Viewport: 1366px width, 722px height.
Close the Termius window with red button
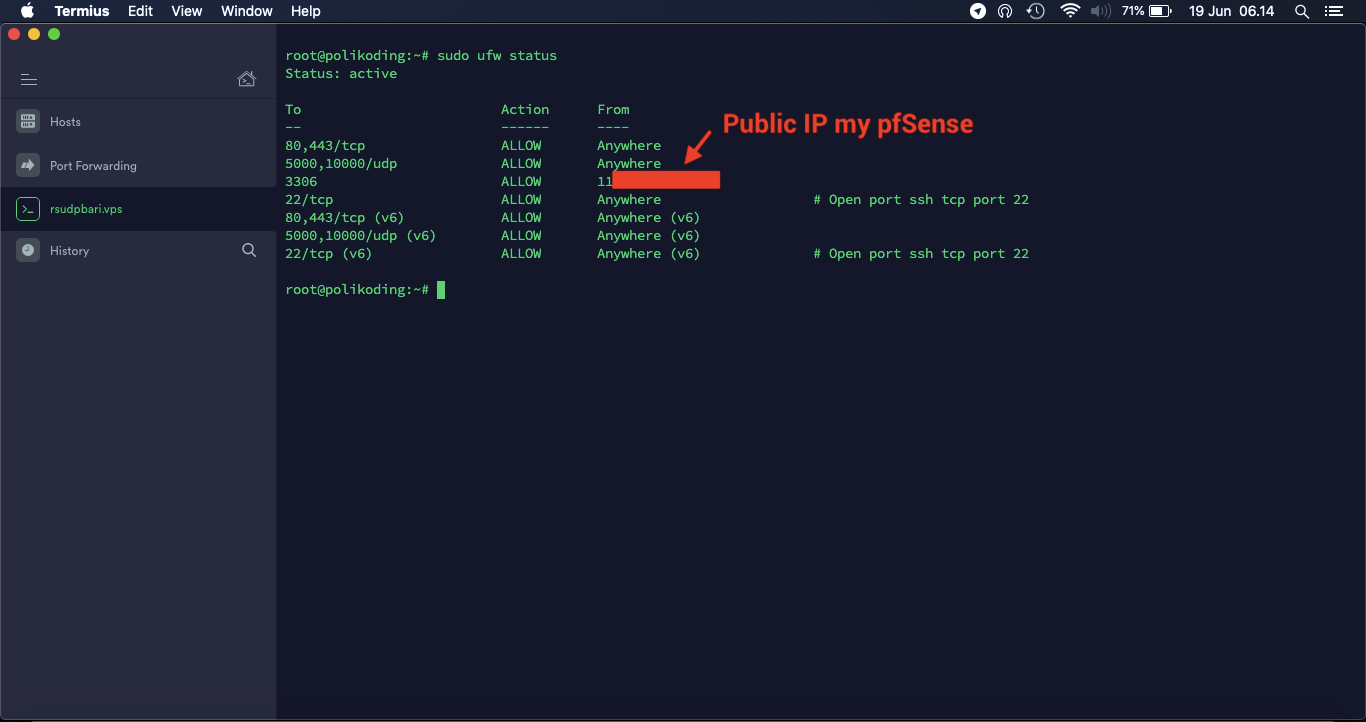coord(14,34)
